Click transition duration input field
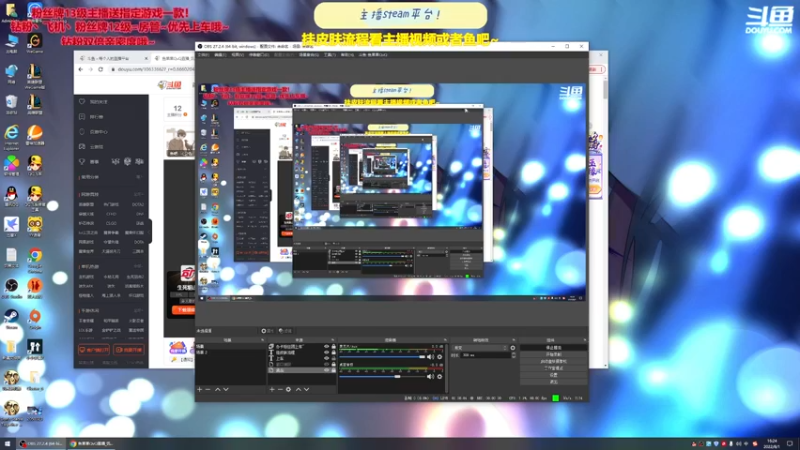Viewport: 800px width, 450px height. click(x=486, y=355)
